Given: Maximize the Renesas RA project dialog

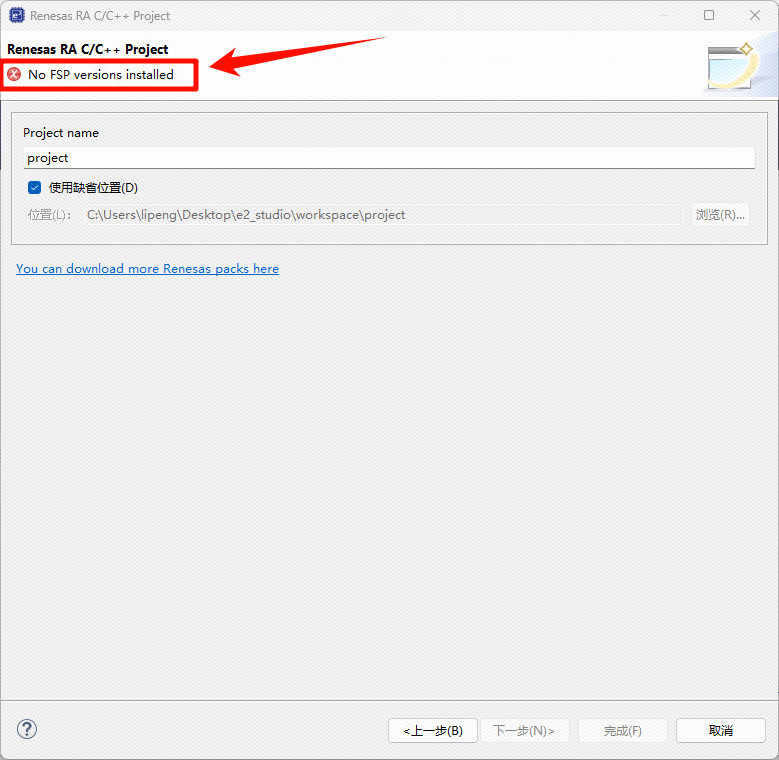Looking at the screenshot, I should point(709,15).
